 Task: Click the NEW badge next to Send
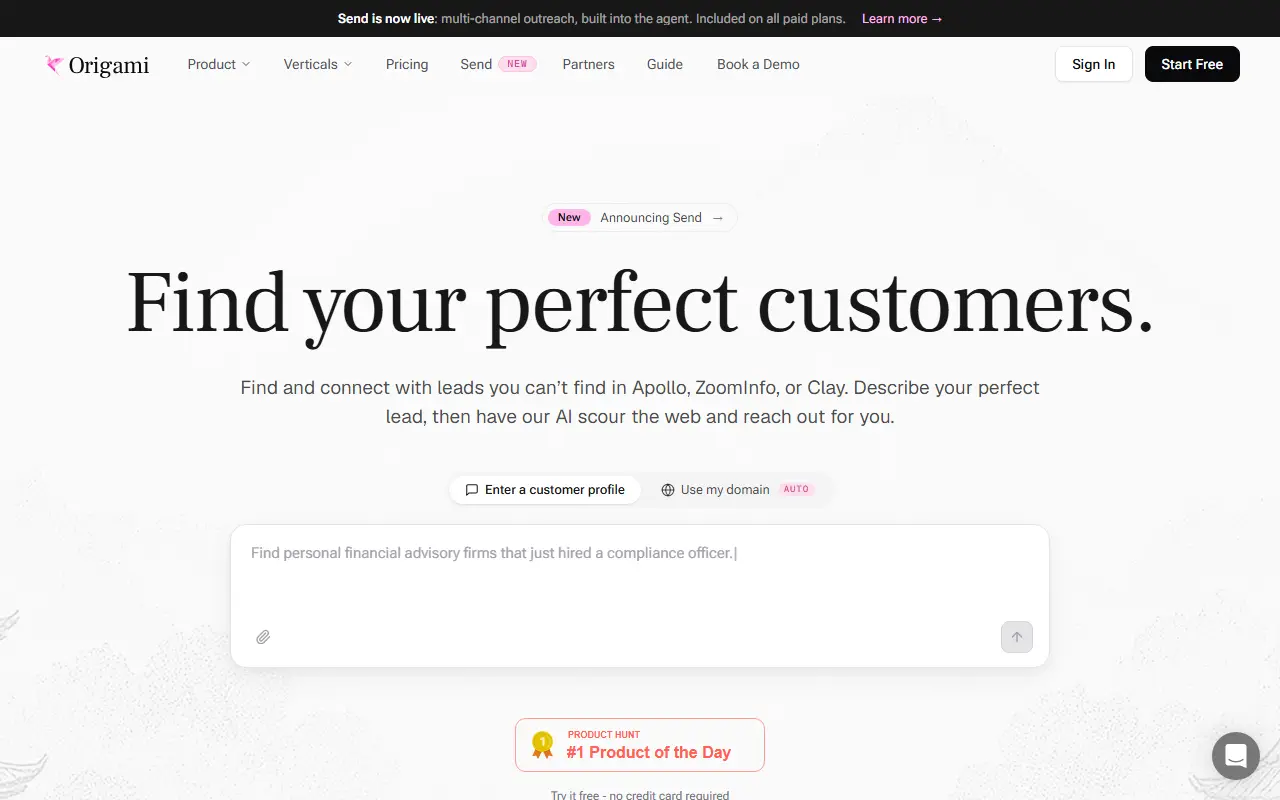[517, 64]
